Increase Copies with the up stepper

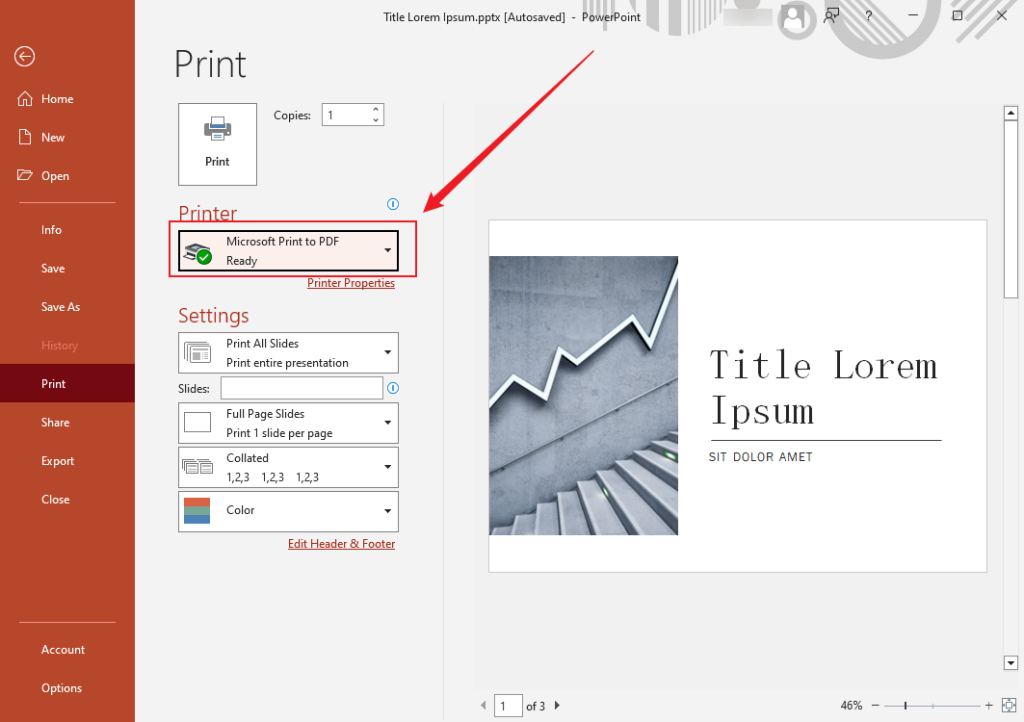375,108
